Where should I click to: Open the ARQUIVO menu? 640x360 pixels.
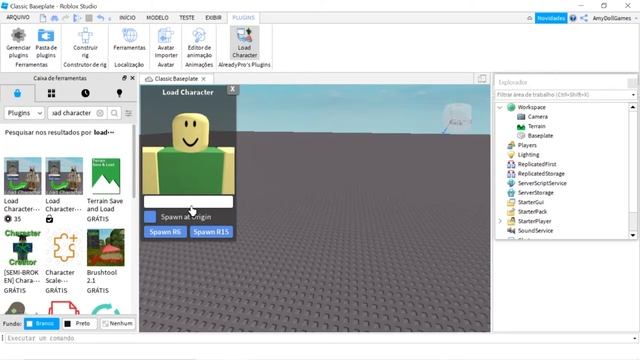[x=18, y=18]
